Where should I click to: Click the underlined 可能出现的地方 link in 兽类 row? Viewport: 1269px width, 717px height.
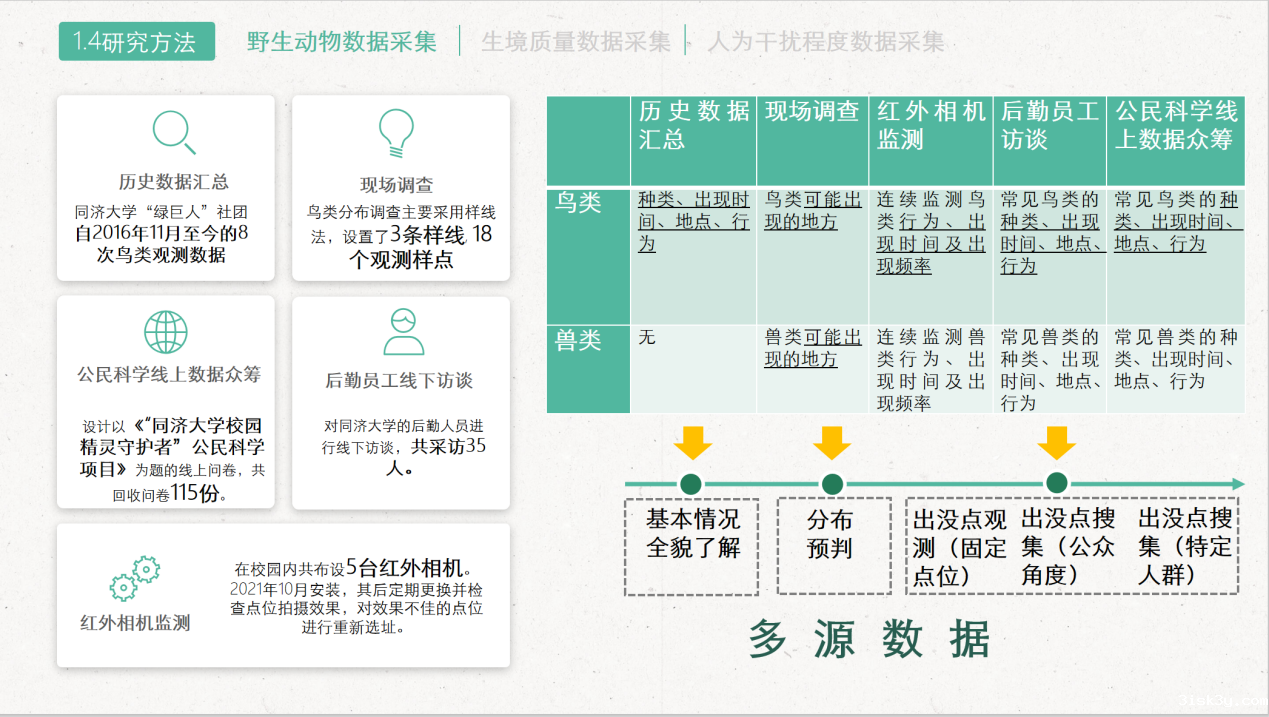pyautogui.click(x=813, y=348)
